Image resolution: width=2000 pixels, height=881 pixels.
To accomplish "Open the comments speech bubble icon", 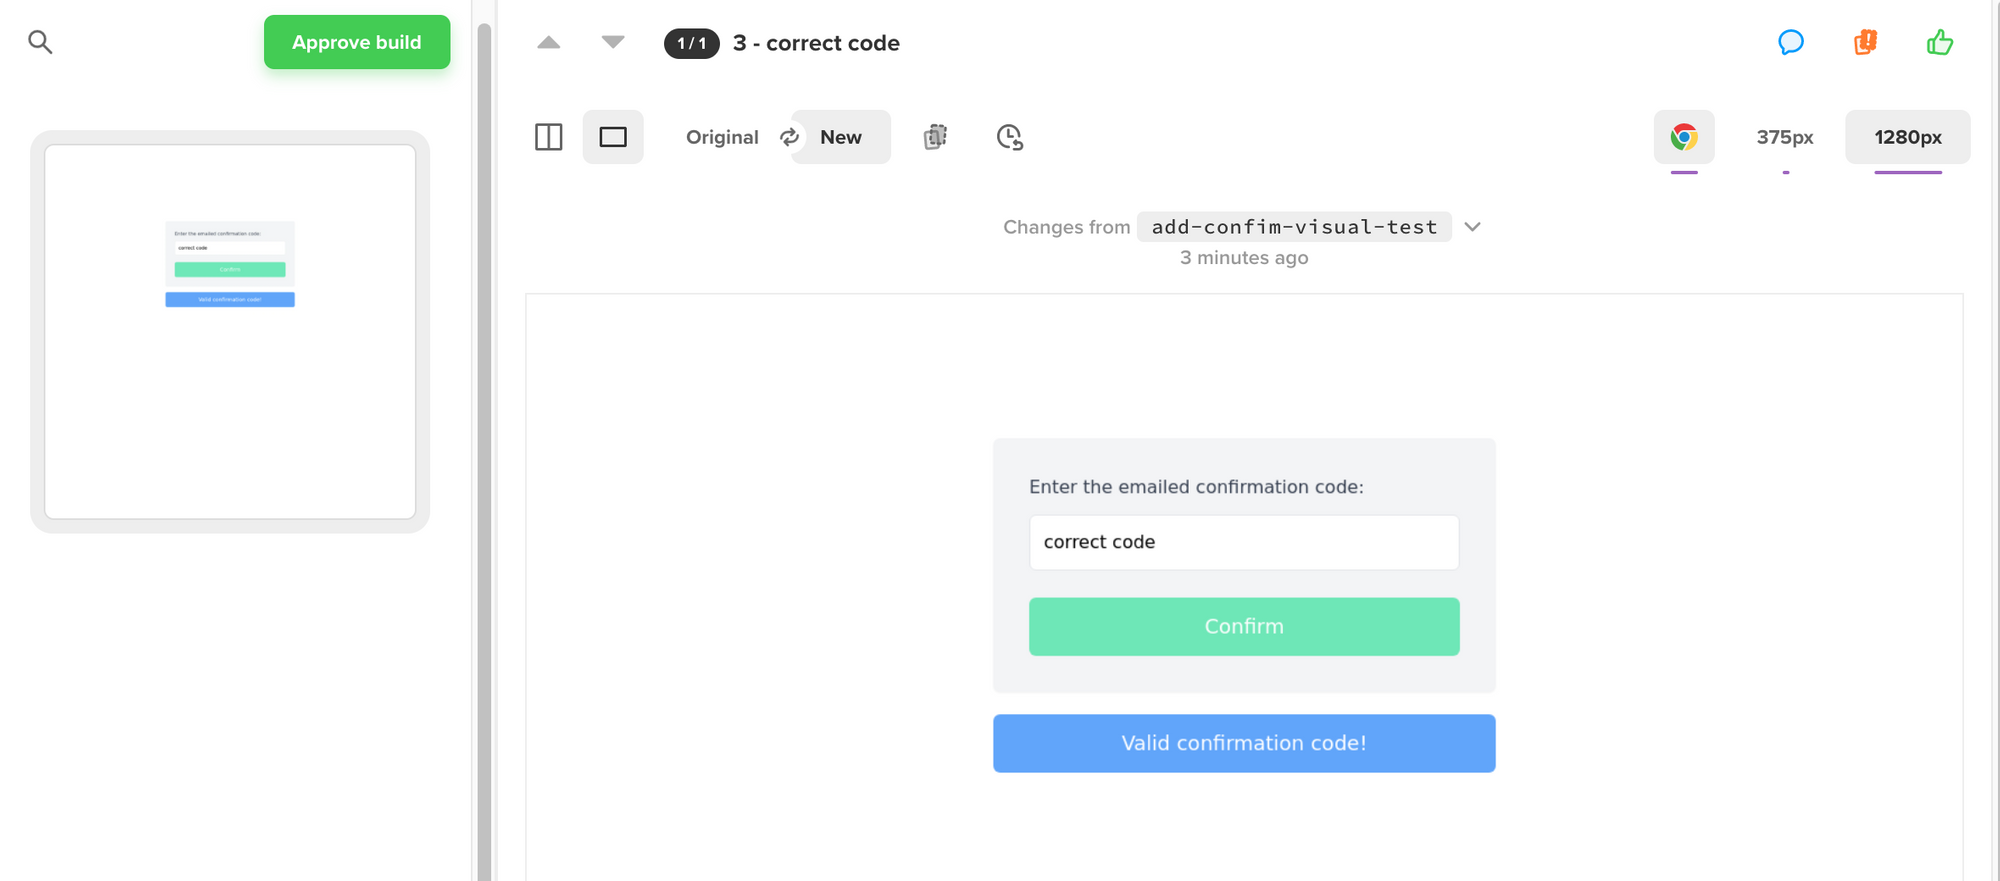I will coord(1790,42).
